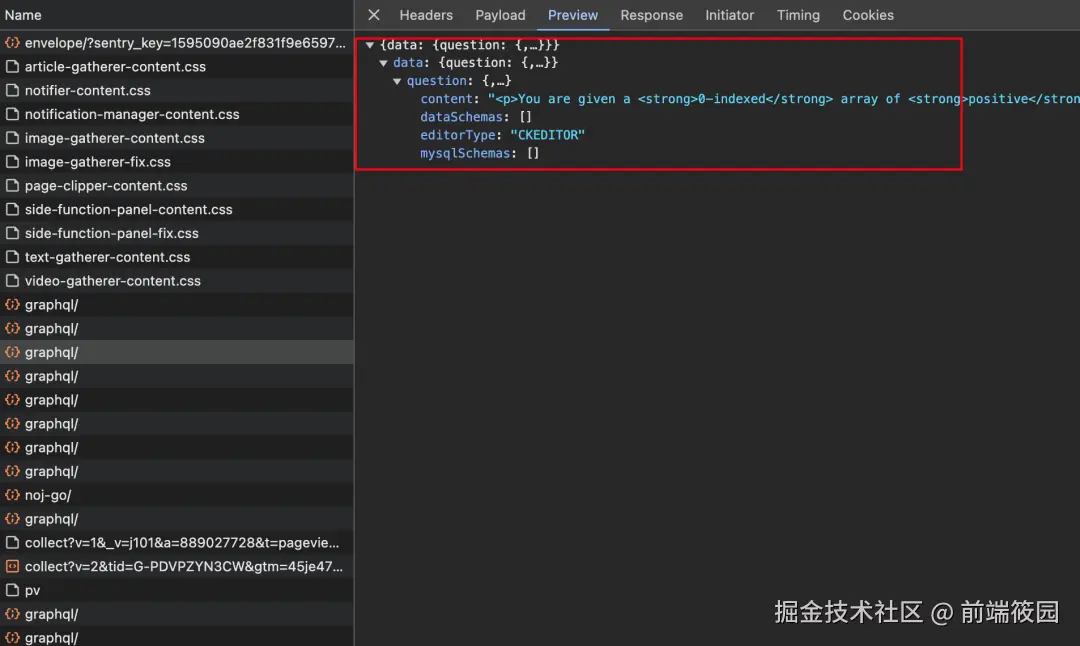This screenshot has height=646, width=1080.
Task: Select the editorType "CKEDITOR" line
Action: pyautogui.click(x=502, y=135)
